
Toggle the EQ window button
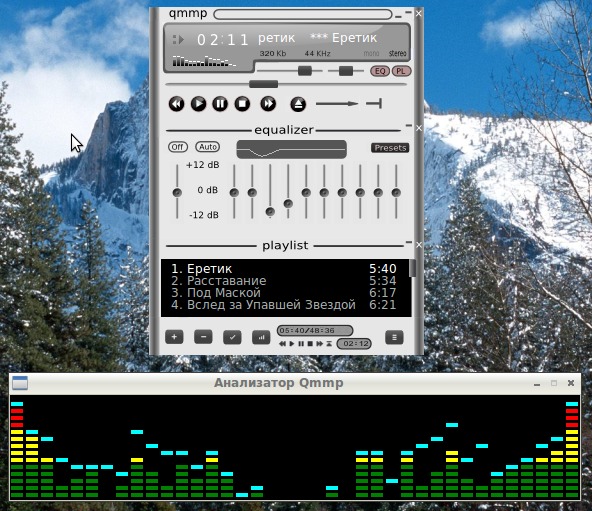(380, 71)
